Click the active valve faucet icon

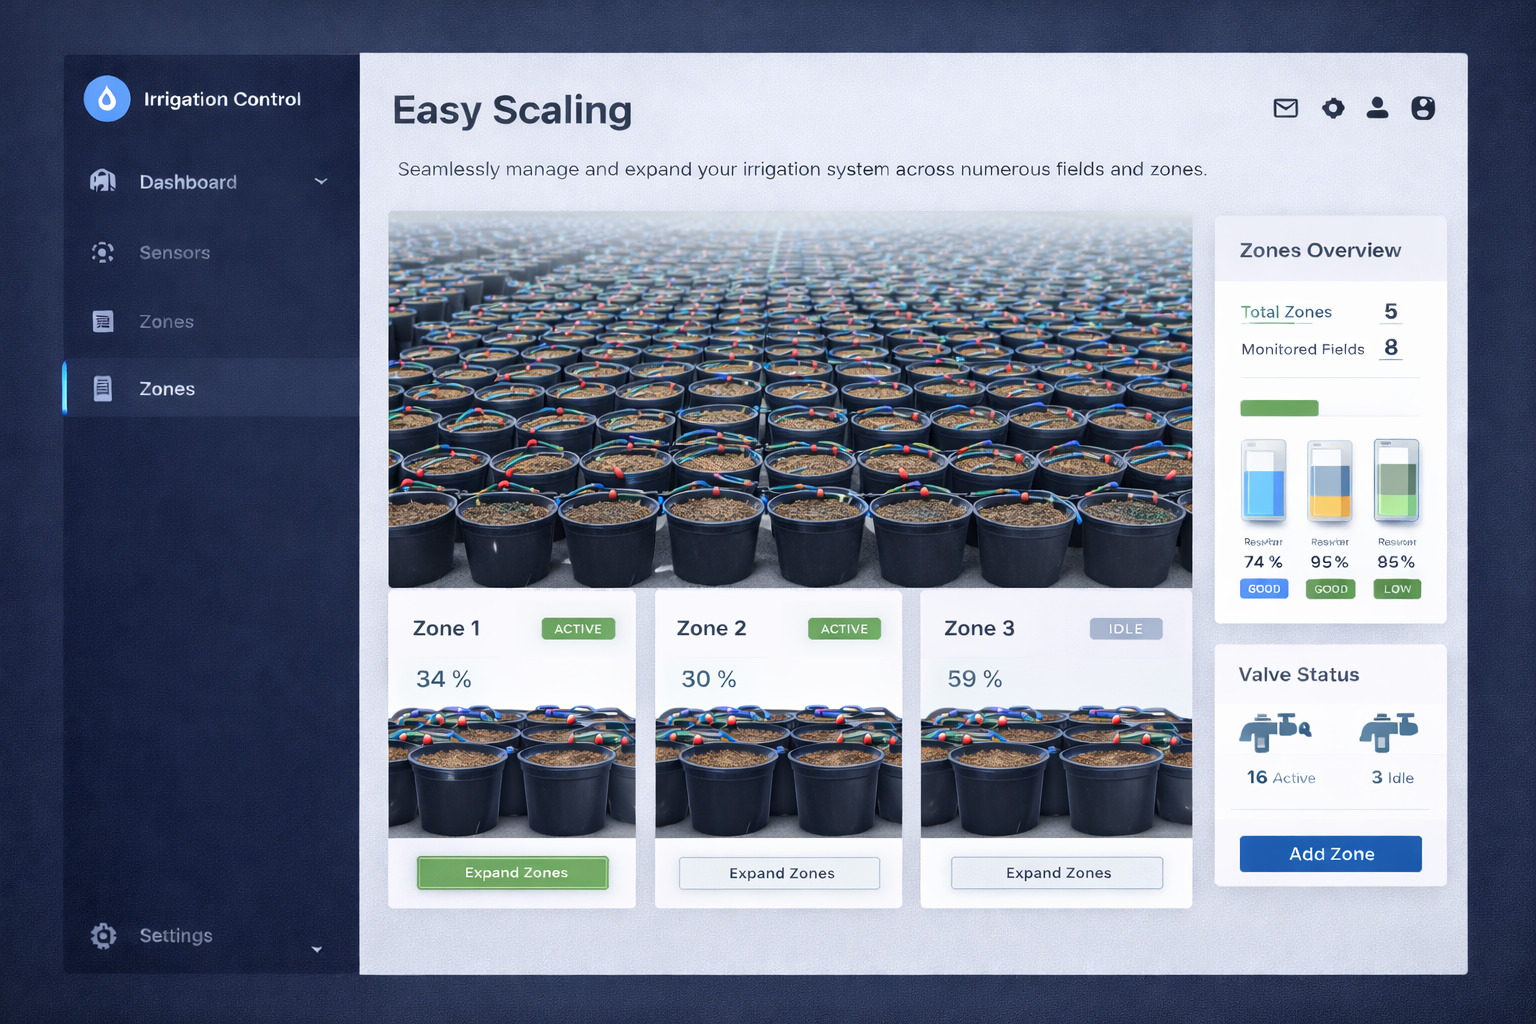point(1275,732)
